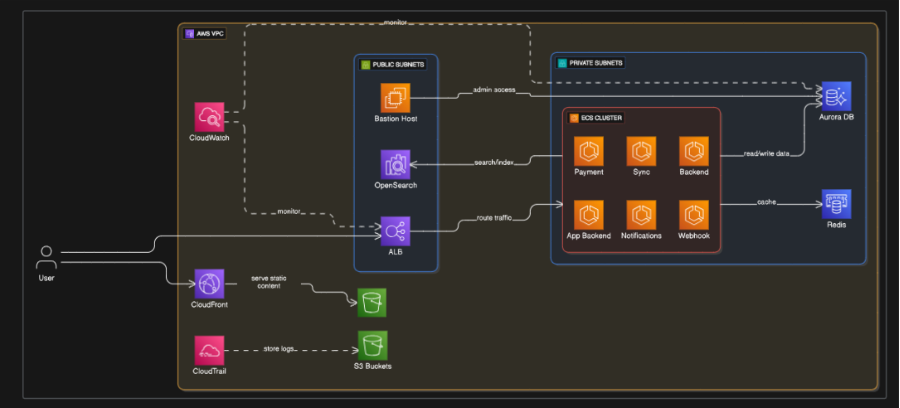Select the User person icon
Image resolution: width=900 pixels, height=408 pixels.
coord(46,258)
